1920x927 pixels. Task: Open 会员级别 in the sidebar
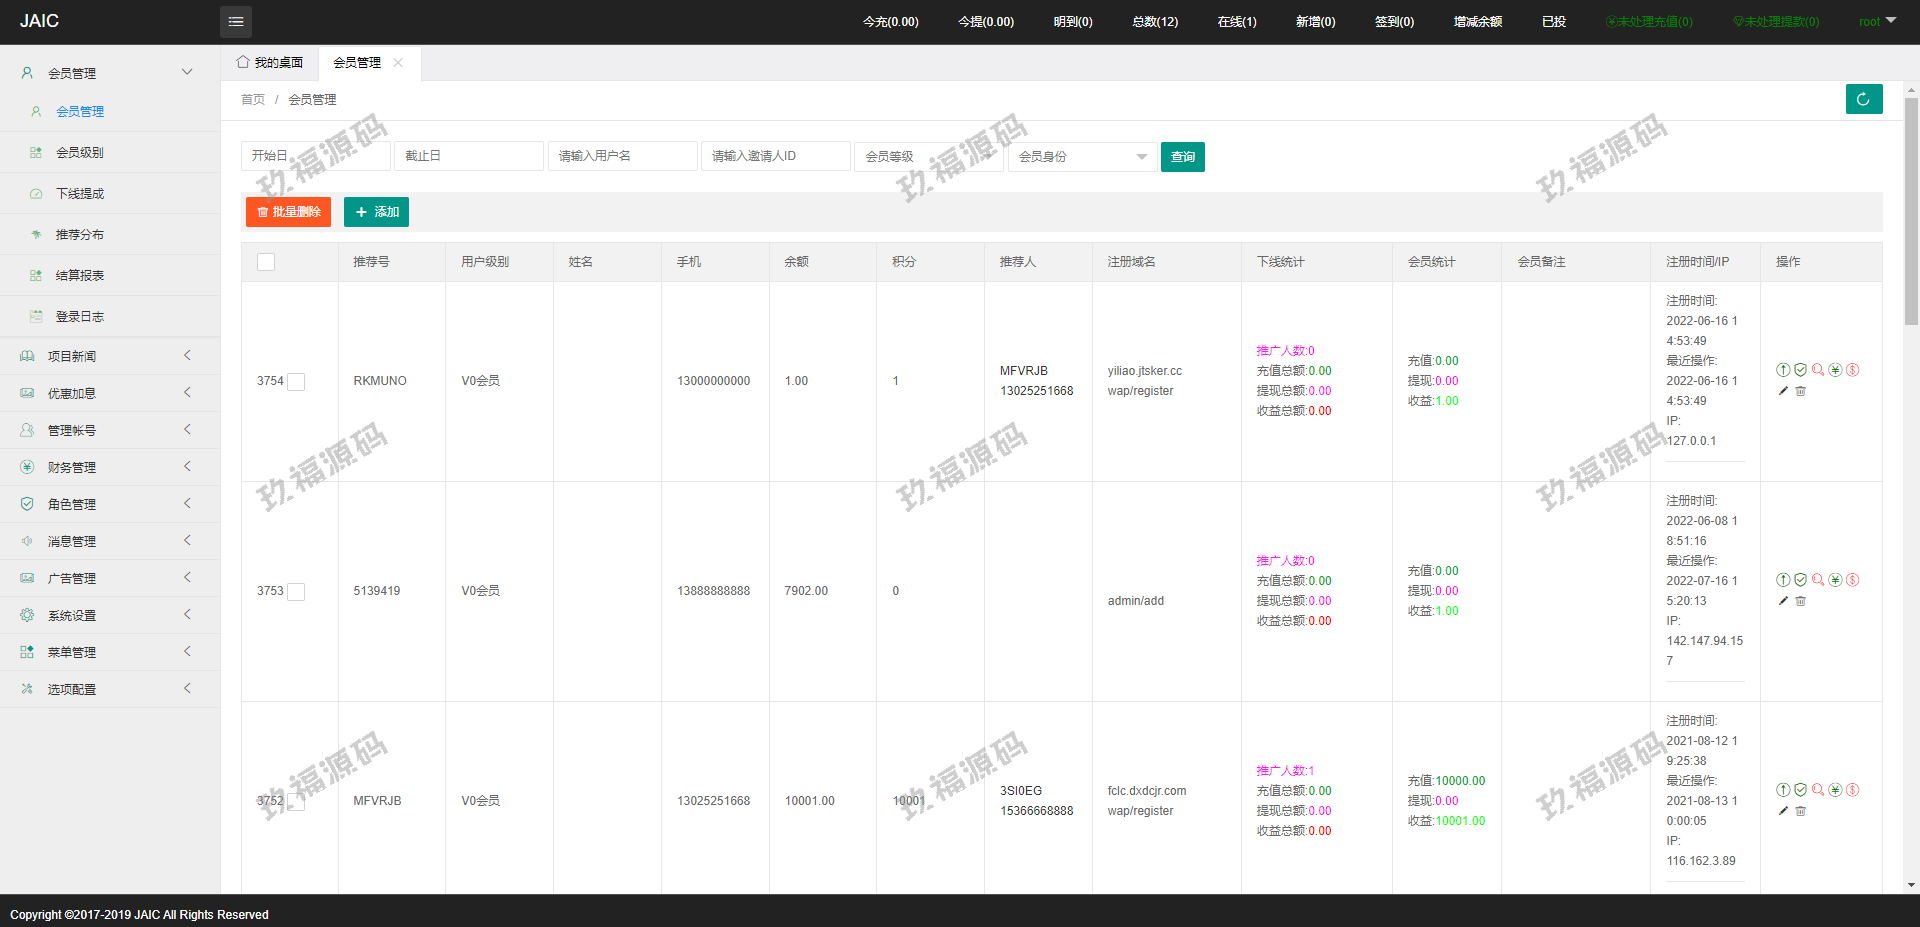pos(80,153)
